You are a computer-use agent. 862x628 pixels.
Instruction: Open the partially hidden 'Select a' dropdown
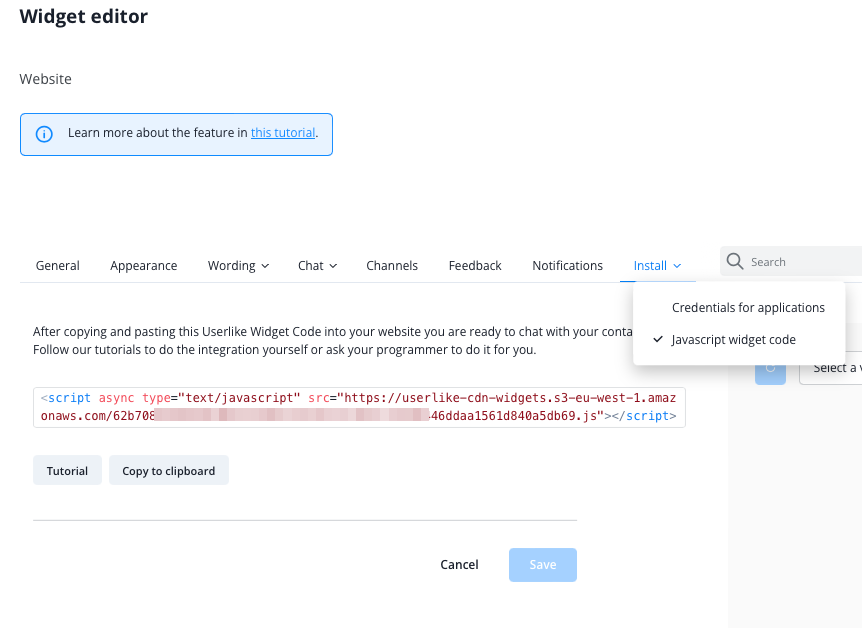(x=835, y=368)
